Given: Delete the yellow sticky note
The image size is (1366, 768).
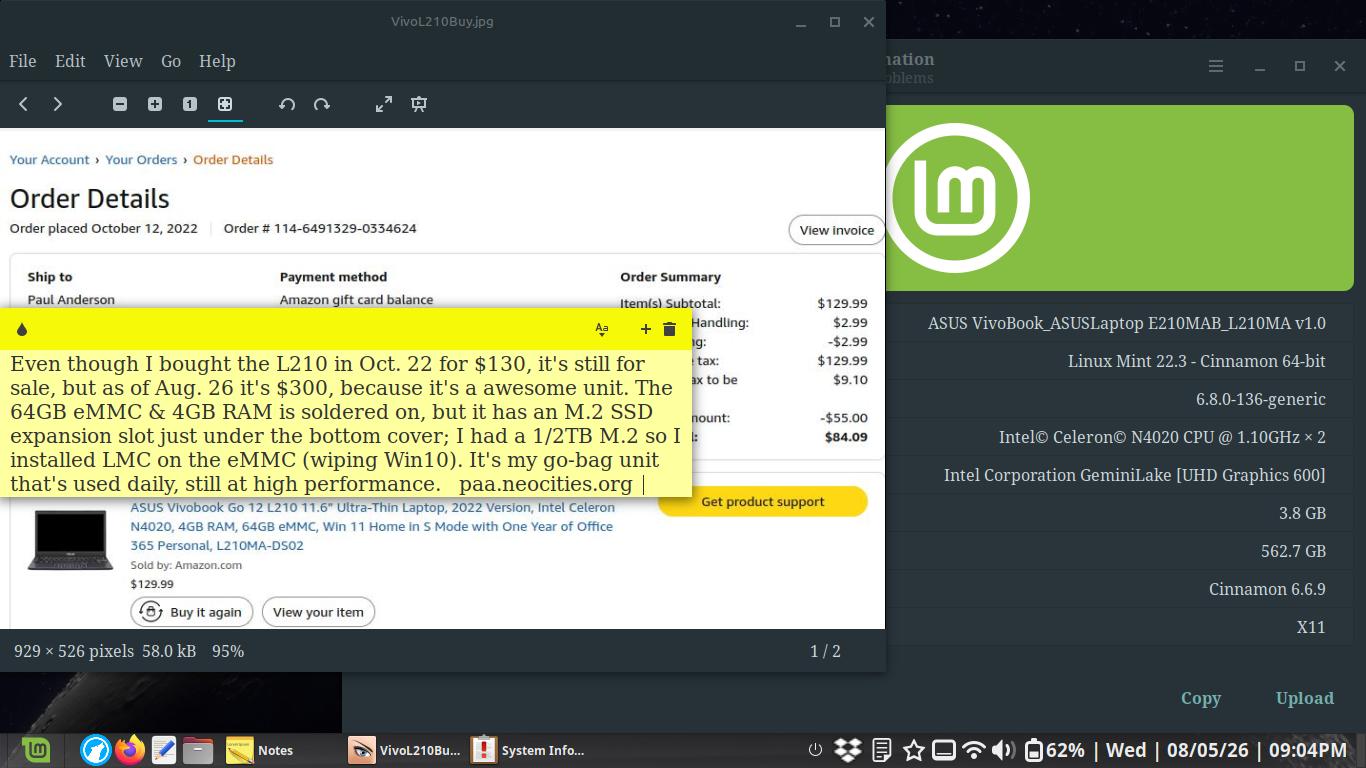Looking at the screenshot, I should click(x=670, y=329).
